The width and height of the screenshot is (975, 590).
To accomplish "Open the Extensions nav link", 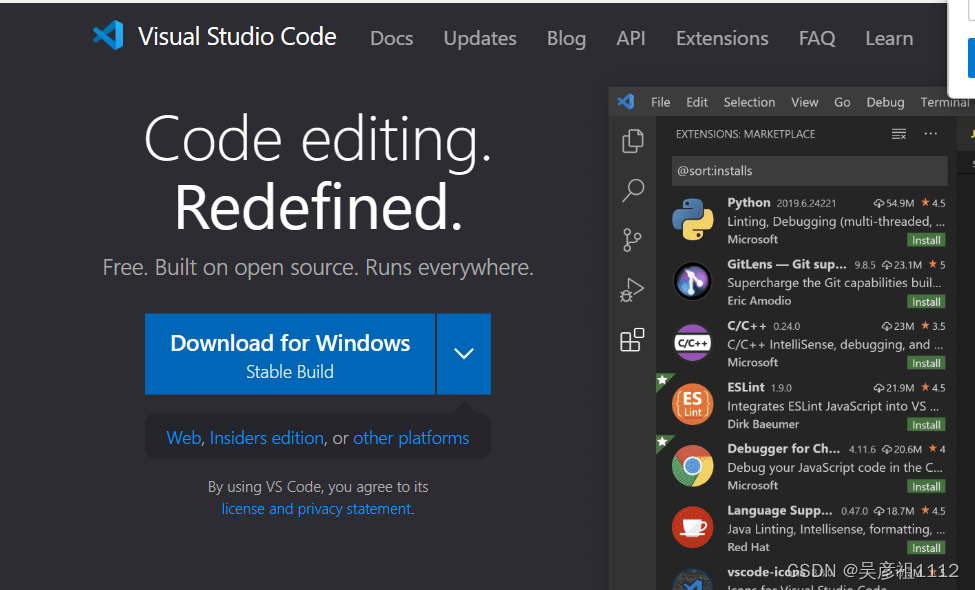I will tap(722, 39).
